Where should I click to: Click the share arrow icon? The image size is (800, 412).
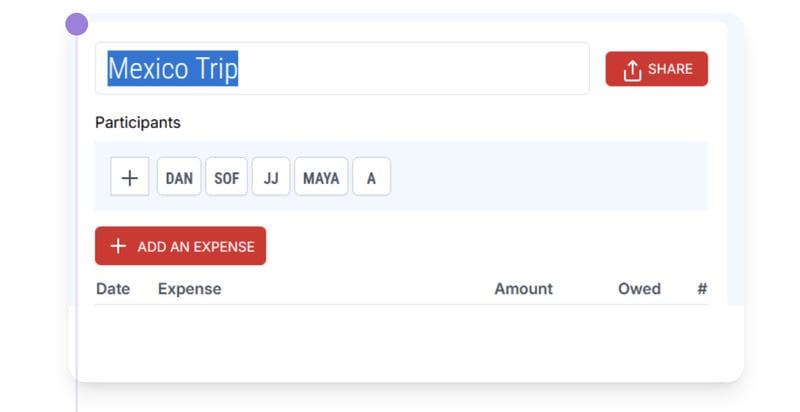(x=631, y=70)
